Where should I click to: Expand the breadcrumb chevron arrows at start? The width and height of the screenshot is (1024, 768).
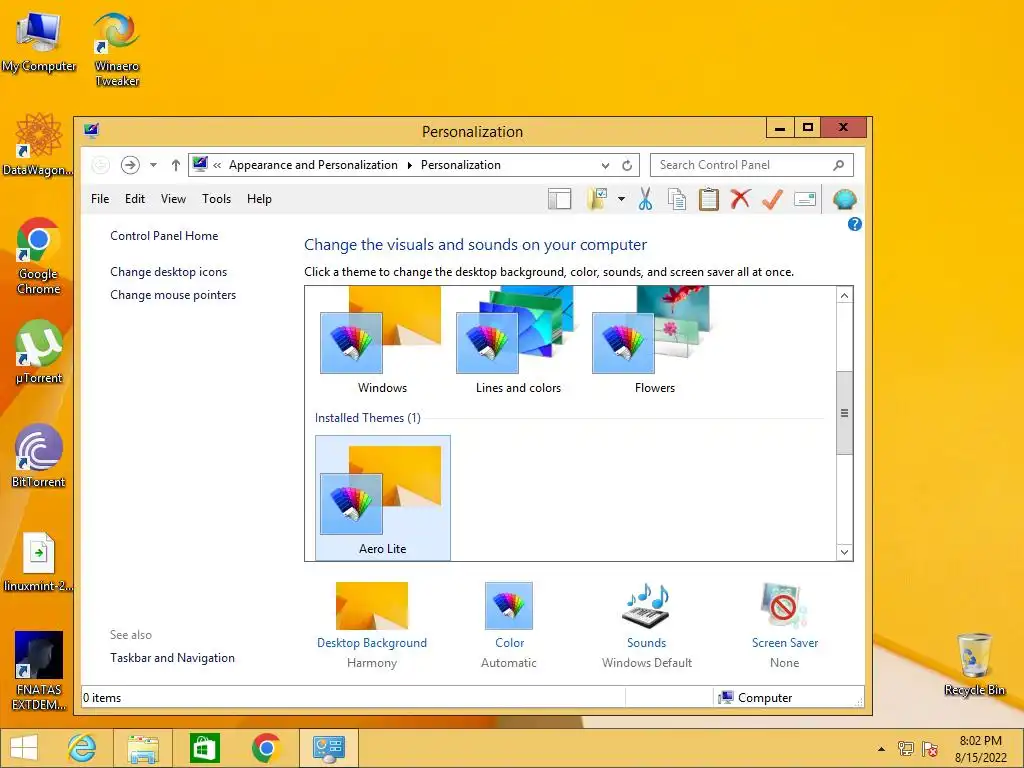tap(217, 165)
